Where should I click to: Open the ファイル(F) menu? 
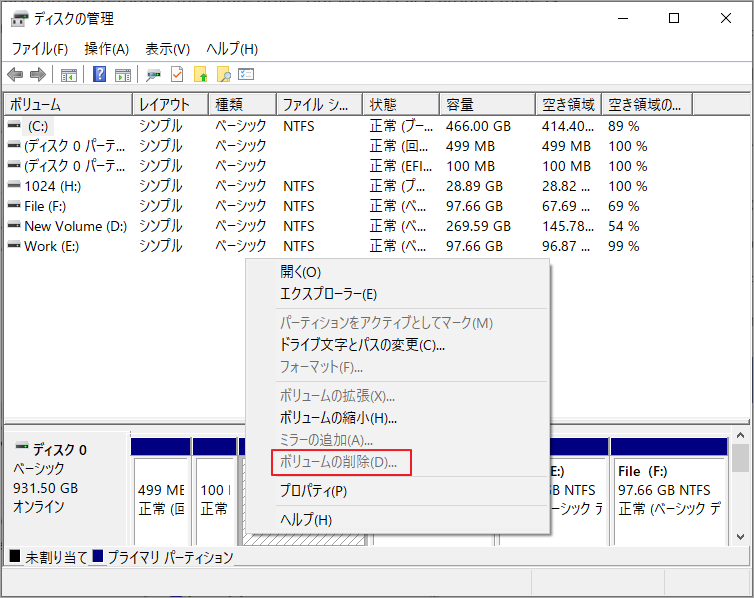coord(39,49)
